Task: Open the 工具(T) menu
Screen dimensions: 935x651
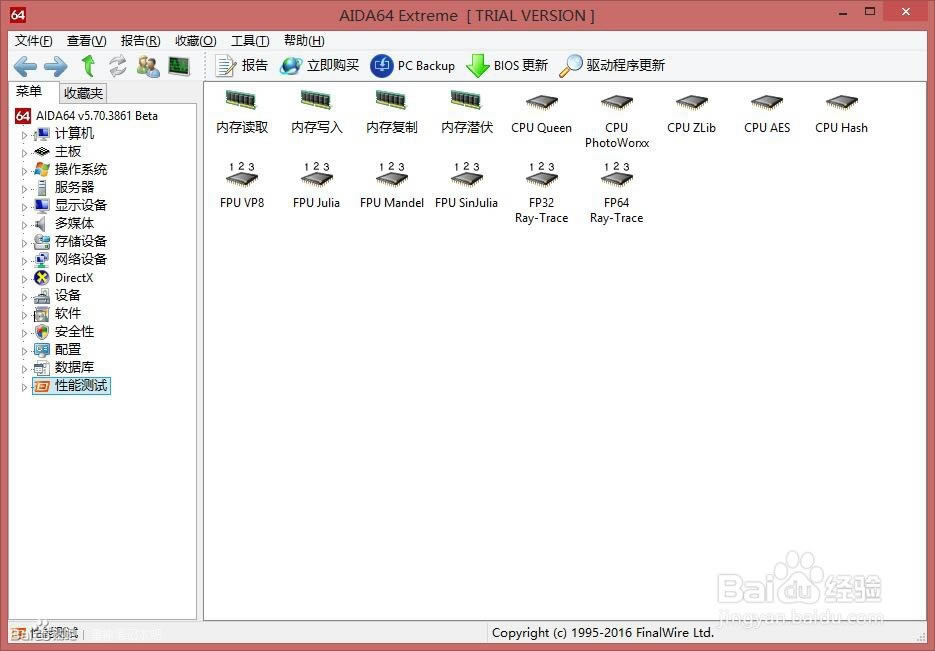Action: (x=250, y=41)
